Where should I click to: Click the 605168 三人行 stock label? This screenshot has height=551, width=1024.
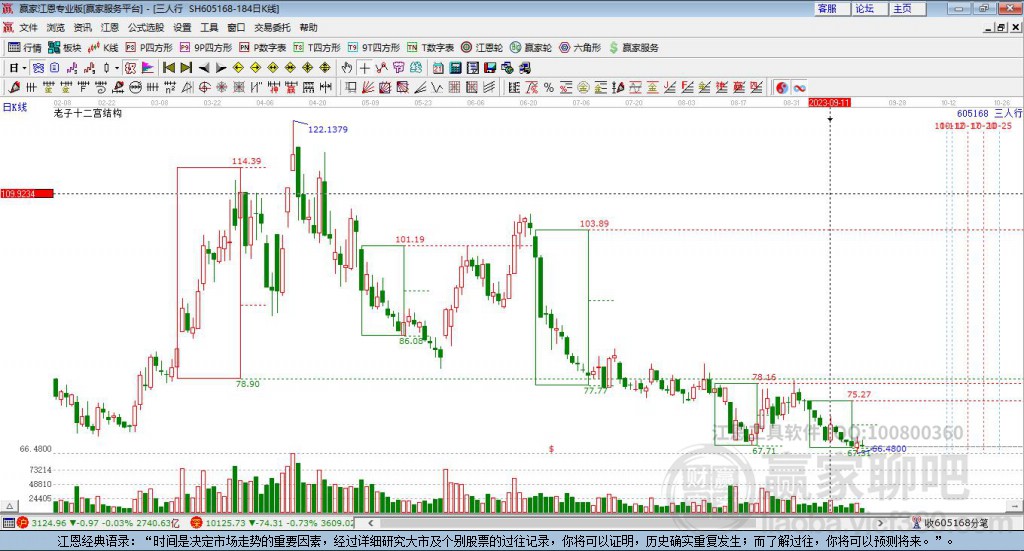pyautogui.click(x=989, y=114)
